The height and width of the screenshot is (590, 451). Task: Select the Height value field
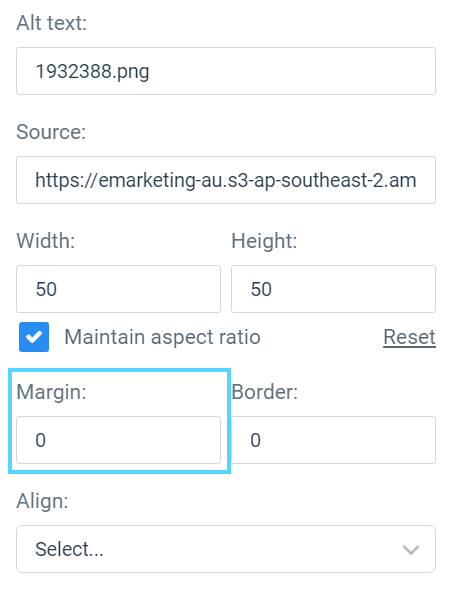333,289
